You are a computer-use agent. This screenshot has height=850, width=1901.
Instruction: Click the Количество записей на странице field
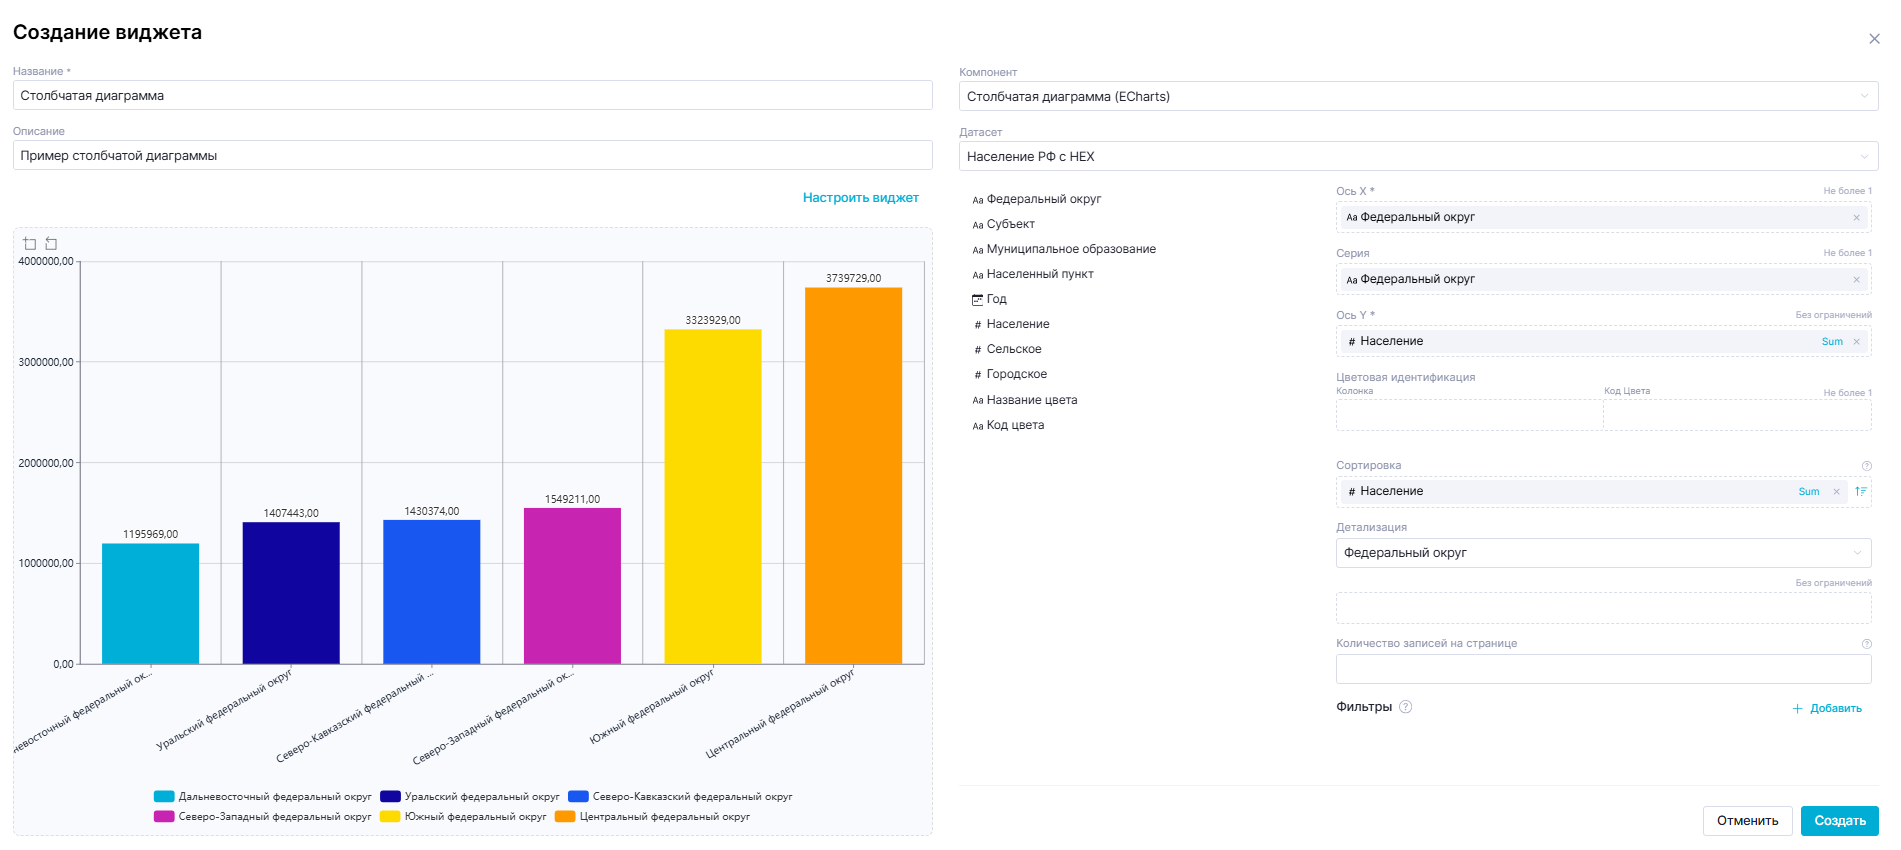(x=1603, y=669)
